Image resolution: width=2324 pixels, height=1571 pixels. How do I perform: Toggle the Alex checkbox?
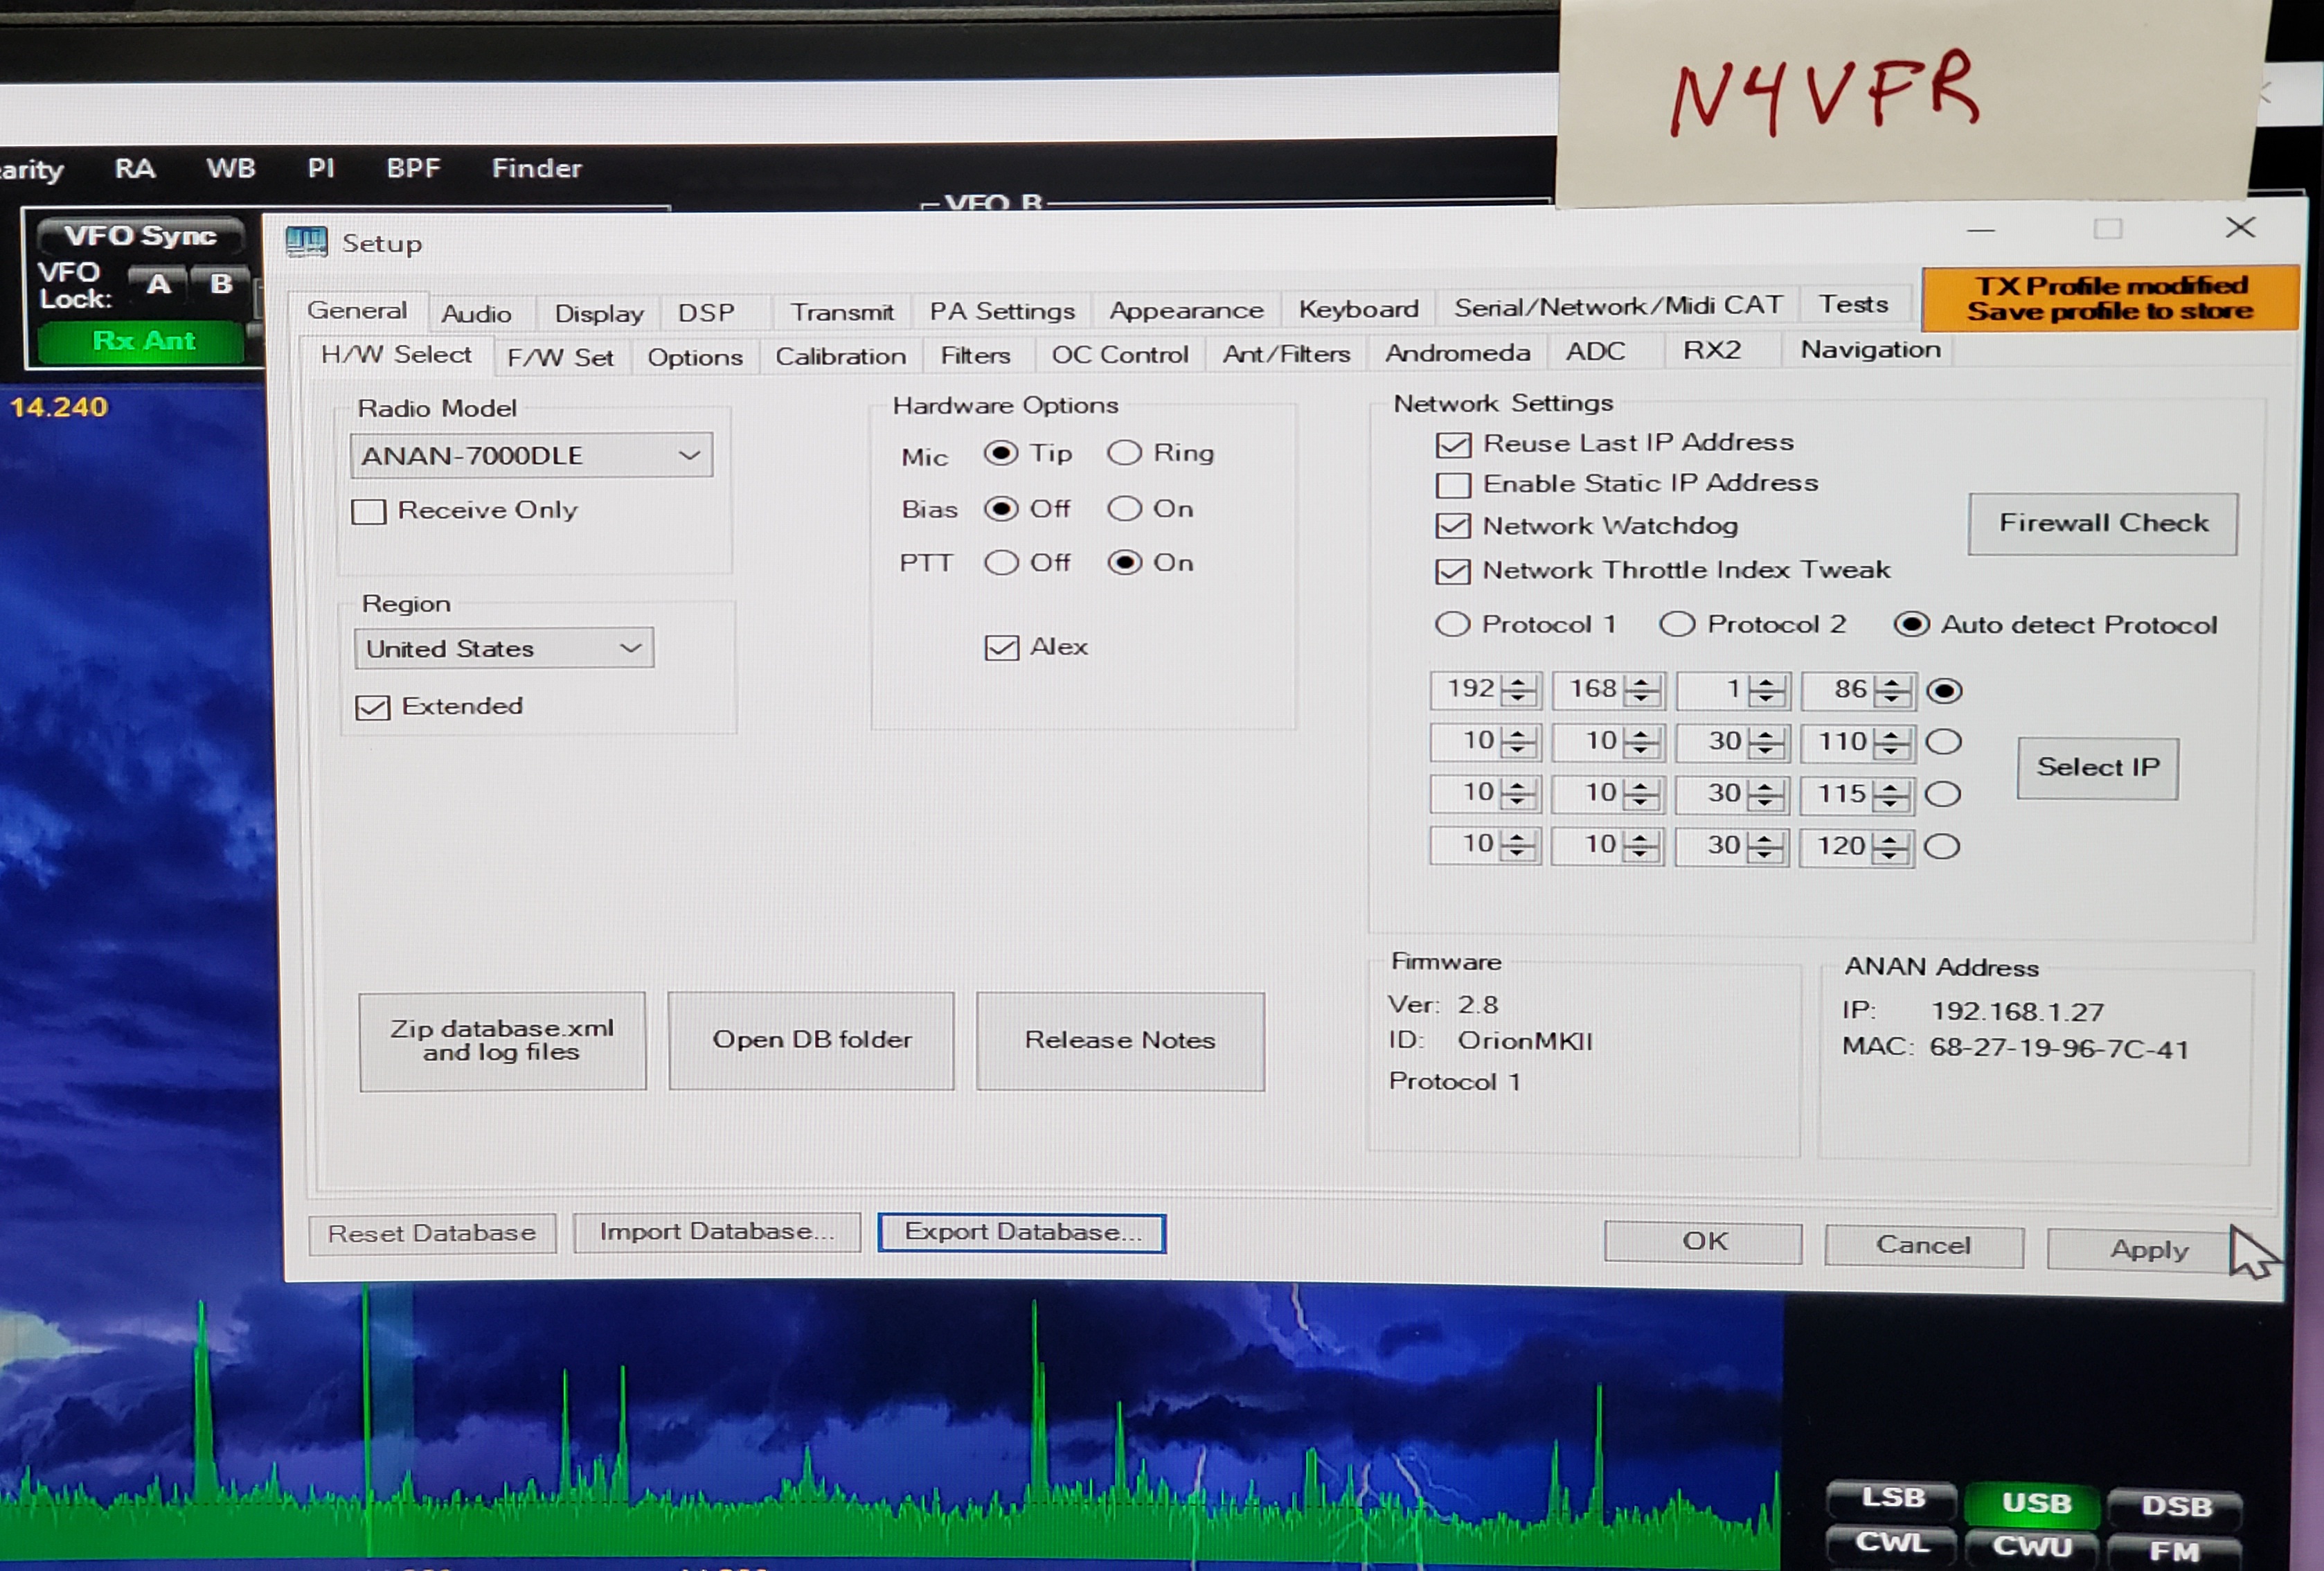click(1001, 648)
